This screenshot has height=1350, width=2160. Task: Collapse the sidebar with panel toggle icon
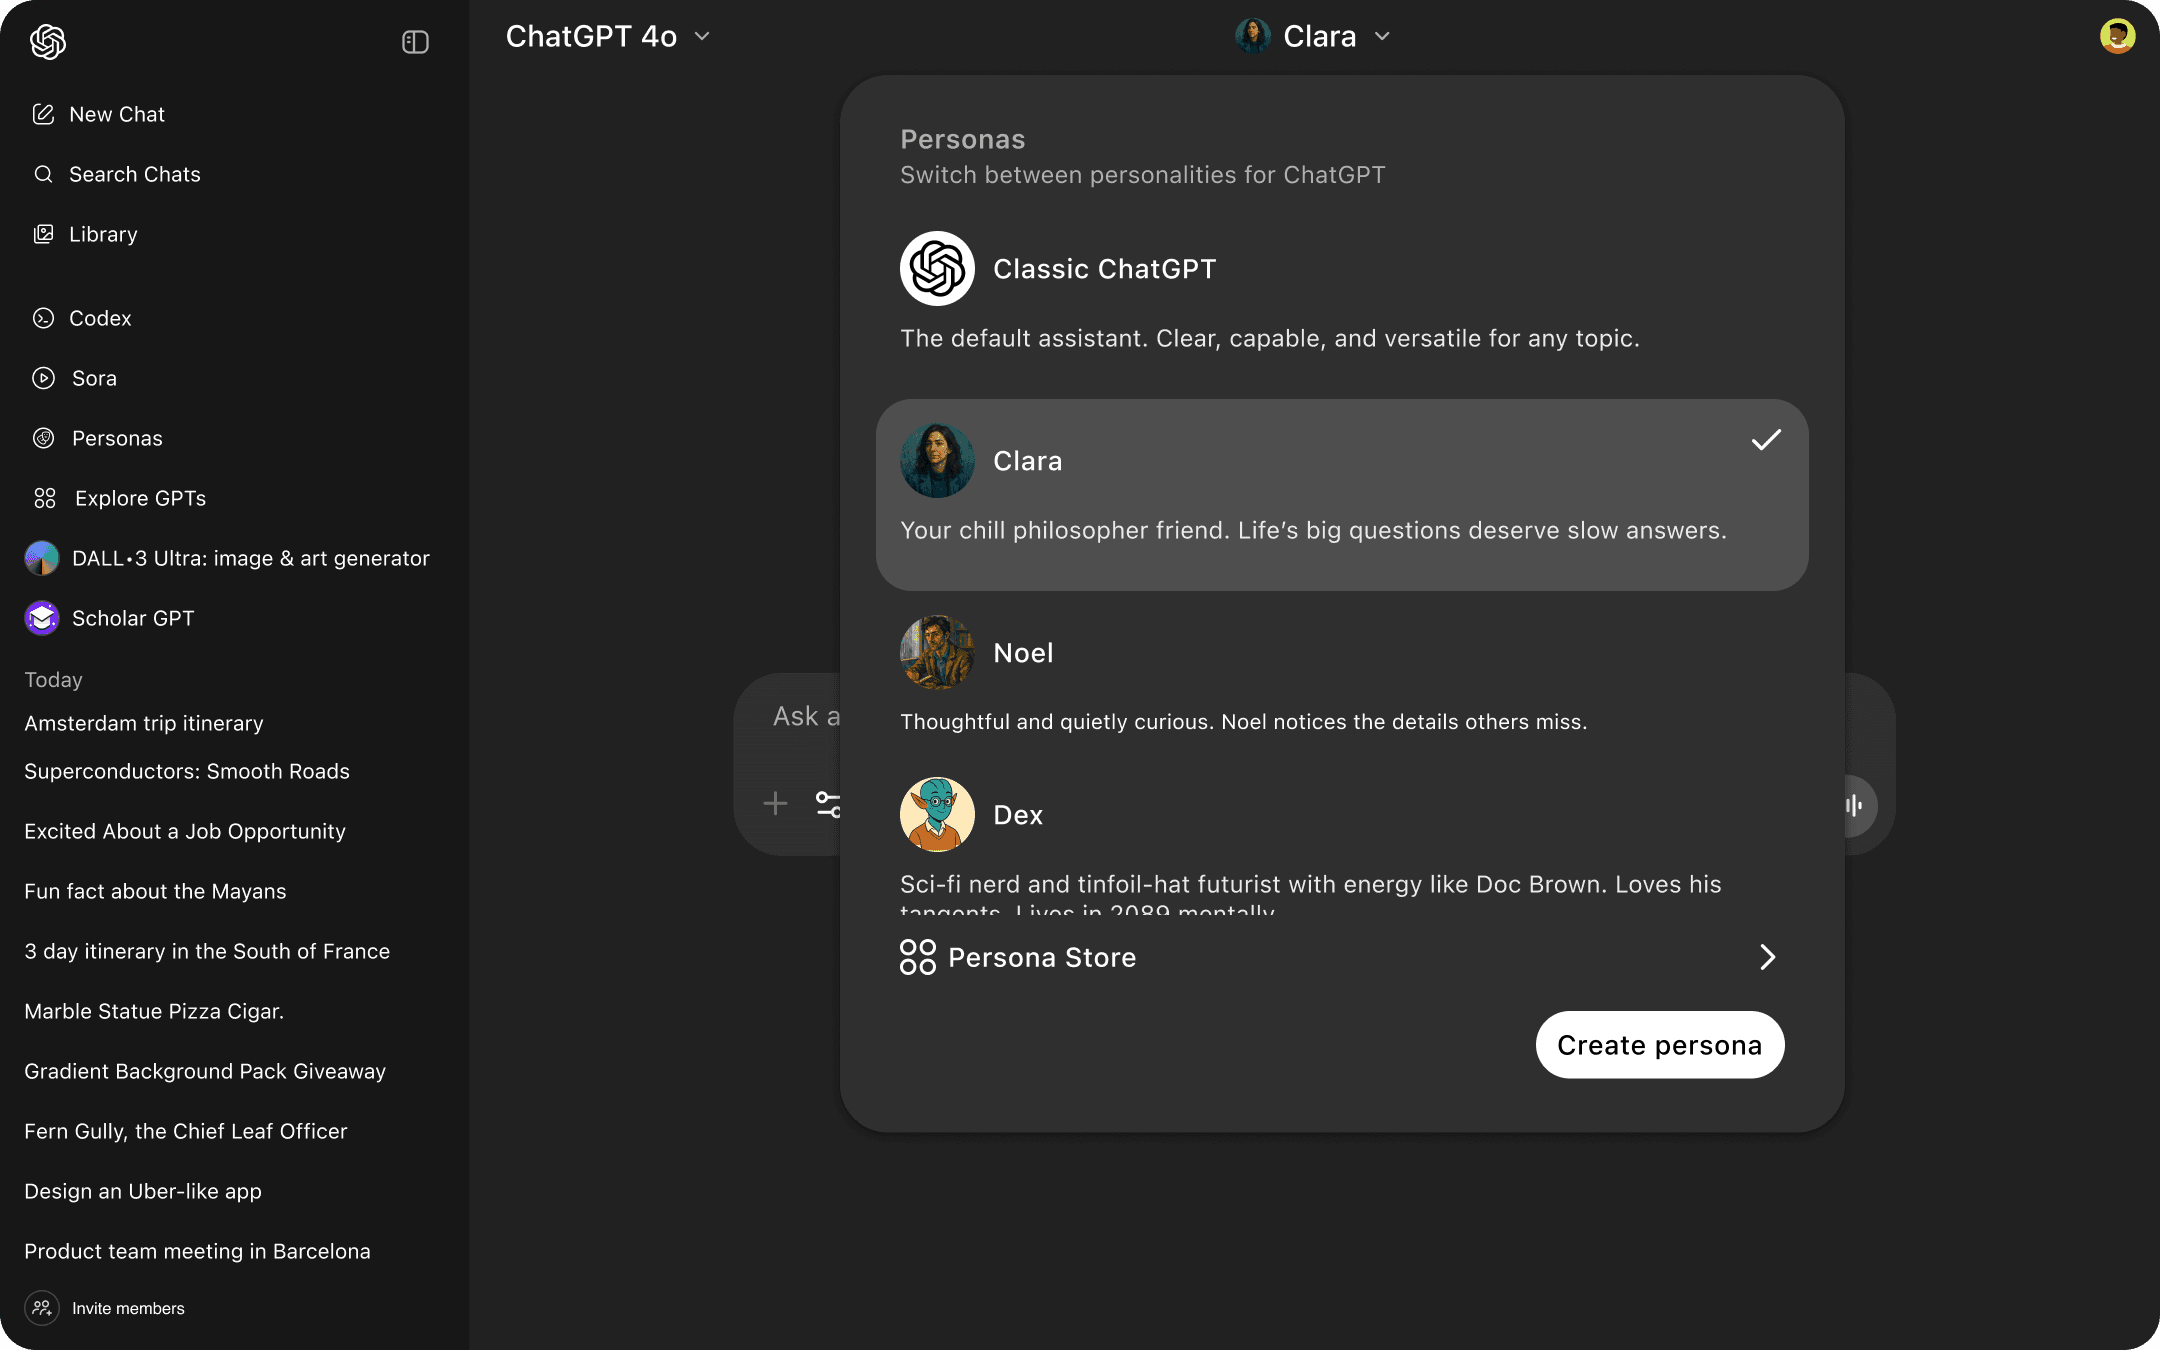click(415, 42)
